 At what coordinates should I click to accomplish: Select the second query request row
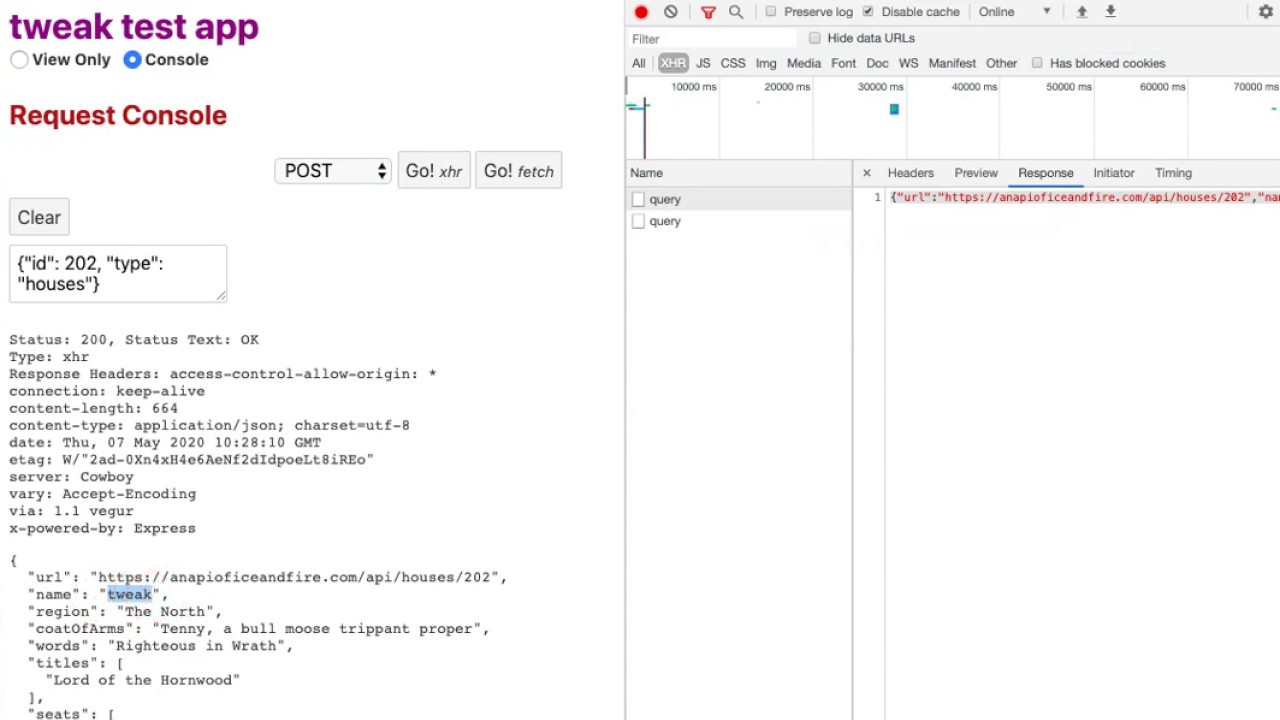coord(739,221)
